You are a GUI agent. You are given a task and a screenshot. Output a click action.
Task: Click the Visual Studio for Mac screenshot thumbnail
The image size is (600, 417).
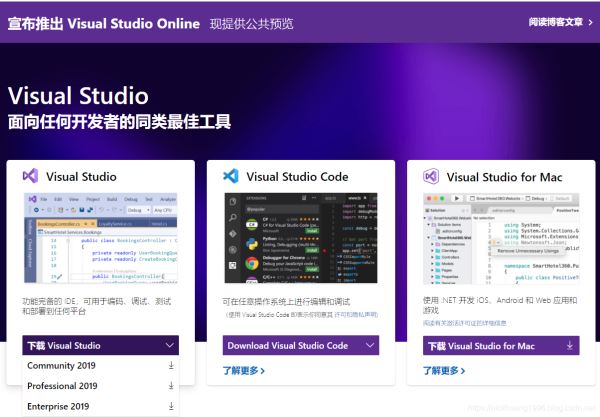pyautogui.click(x=501, y=238)
